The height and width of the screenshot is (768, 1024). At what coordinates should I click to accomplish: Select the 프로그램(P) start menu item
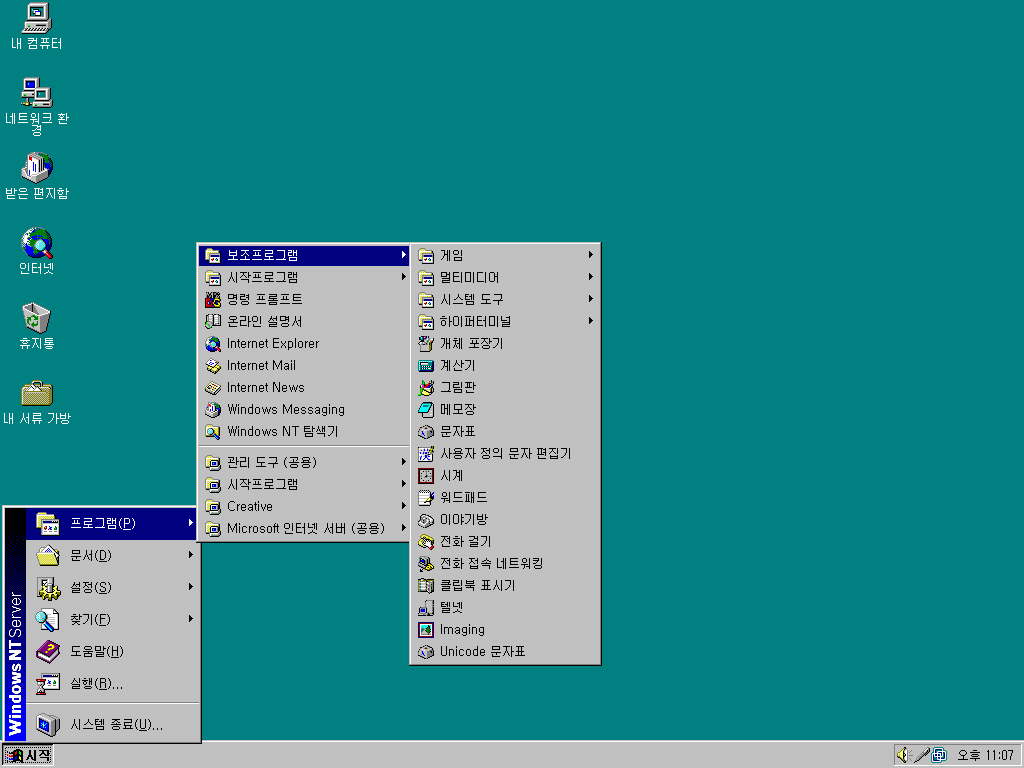coord(112,522)
